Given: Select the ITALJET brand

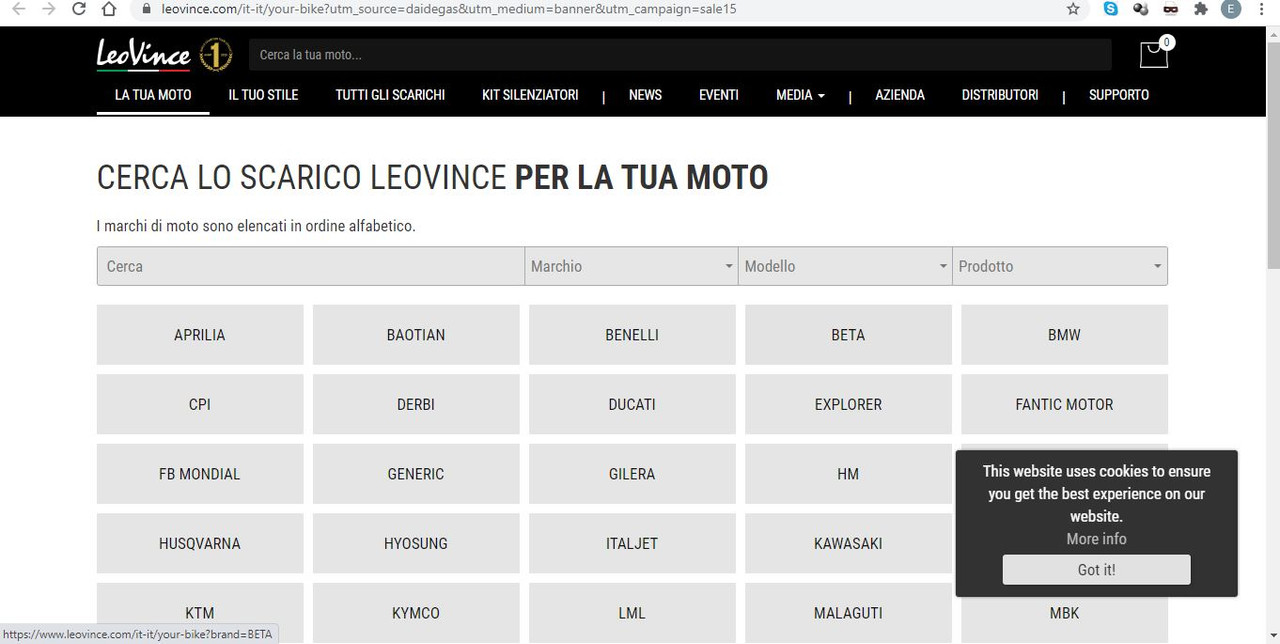Looking at the screenshot, I should click(632, 543).
